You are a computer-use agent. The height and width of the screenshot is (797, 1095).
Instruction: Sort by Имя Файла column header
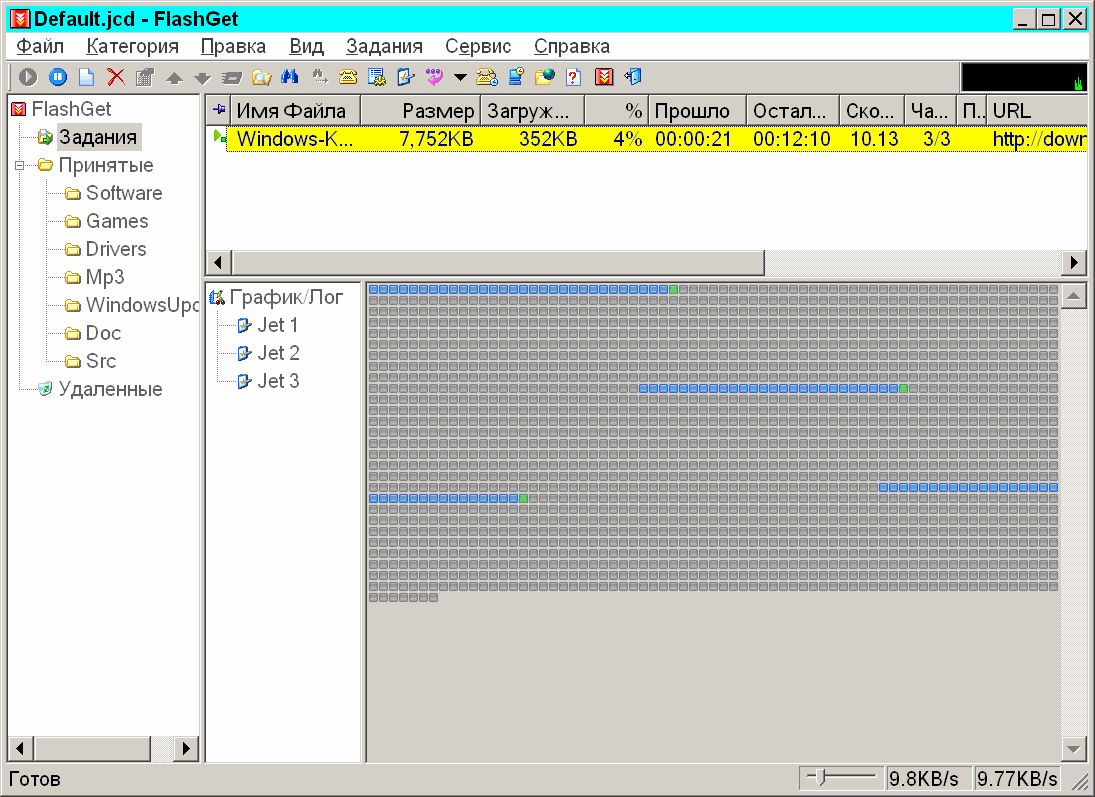pyautogui.click(x=295, y=110)
